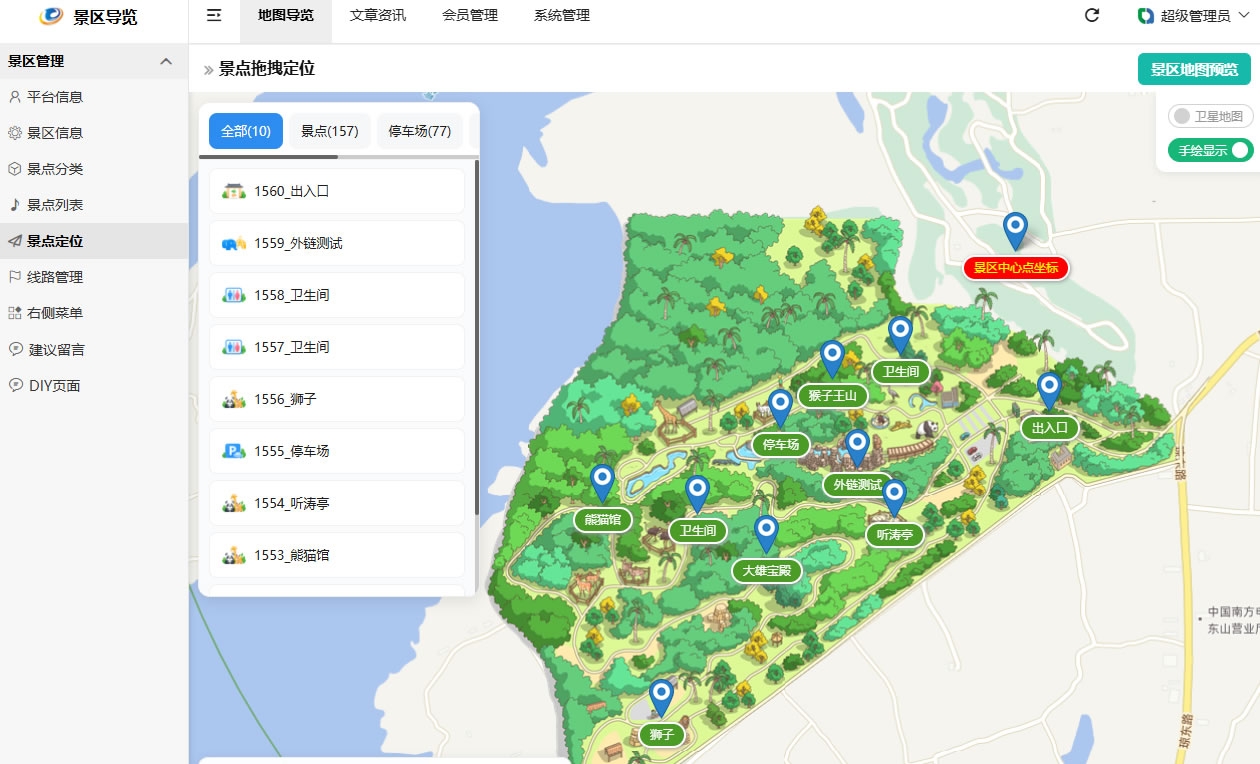1260x764 pixels.
Task: Click the map pin above 出入口 label
Action: (x=1049, y=390)
